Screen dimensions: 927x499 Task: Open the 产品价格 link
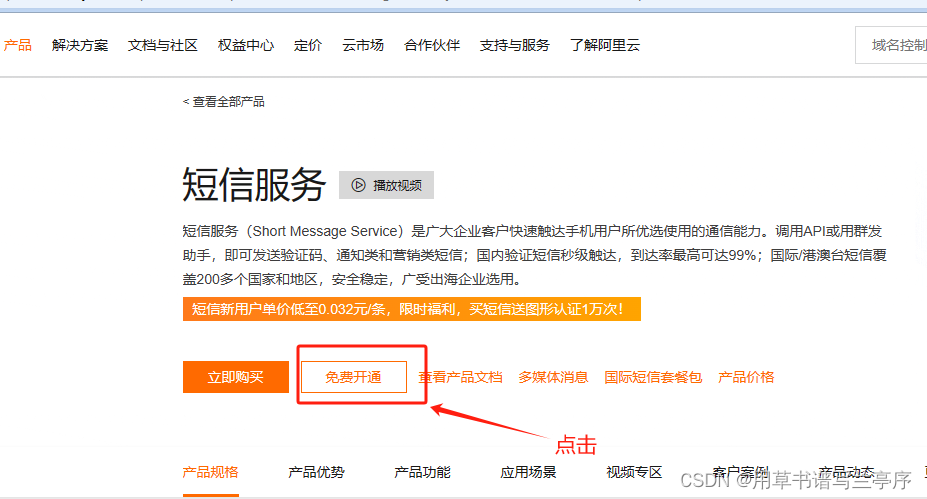[x=746, y=377]
